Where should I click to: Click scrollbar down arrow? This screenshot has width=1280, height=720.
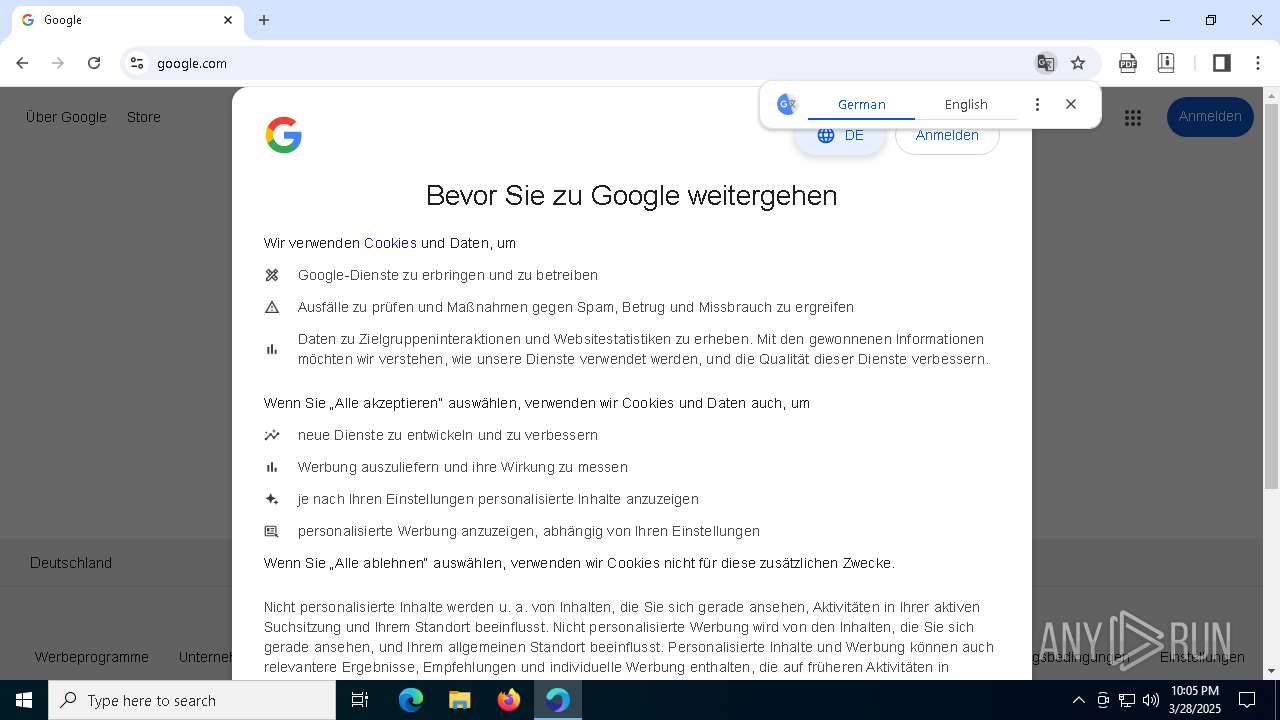tap(1271, 671)
